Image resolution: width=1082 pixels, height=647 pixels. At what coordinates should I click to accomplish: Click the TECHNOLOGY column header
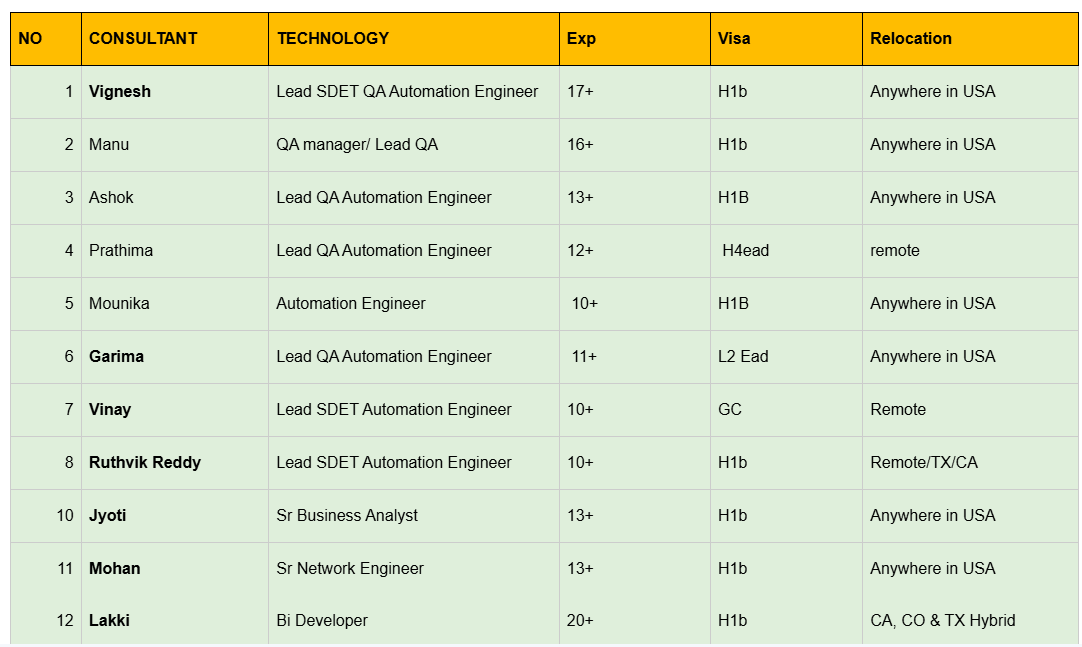point(333,39)
